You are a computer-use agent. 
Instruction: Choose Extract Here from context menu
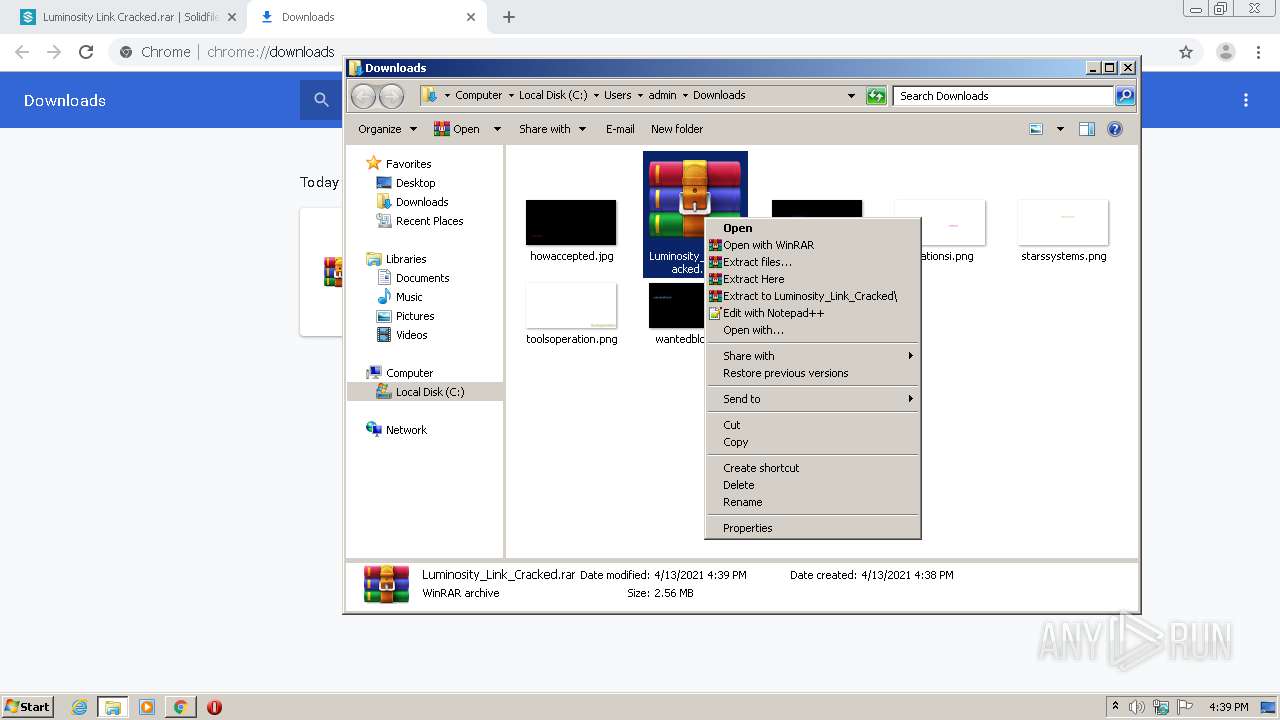coord(812,279)
